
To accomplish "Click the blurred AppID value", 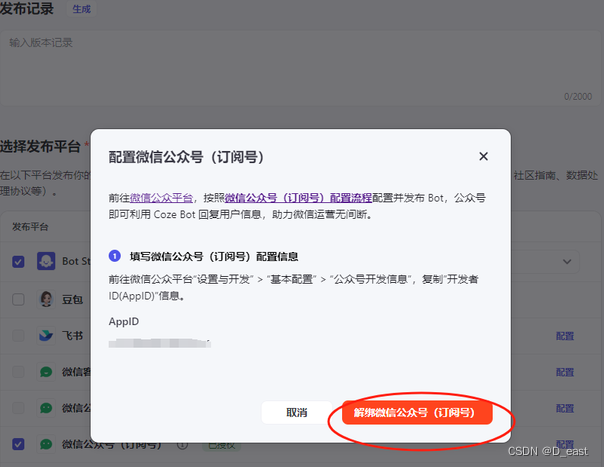I will tap(159, 343).
